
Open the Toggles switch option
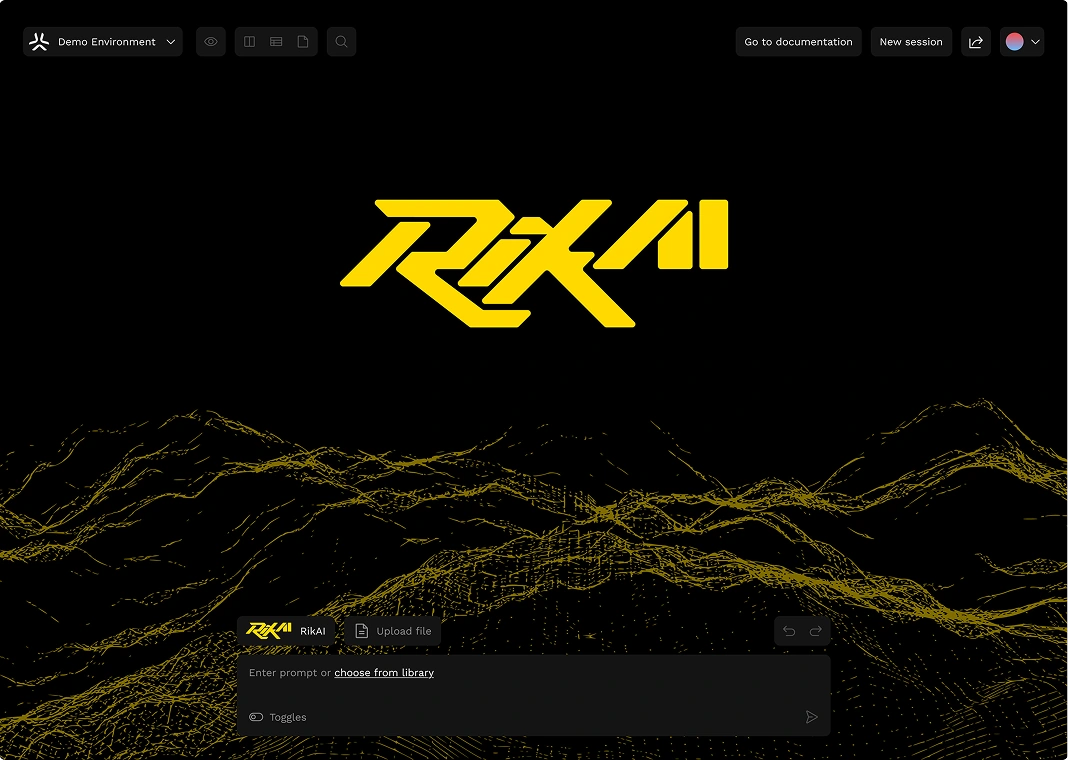pos(278,717)
